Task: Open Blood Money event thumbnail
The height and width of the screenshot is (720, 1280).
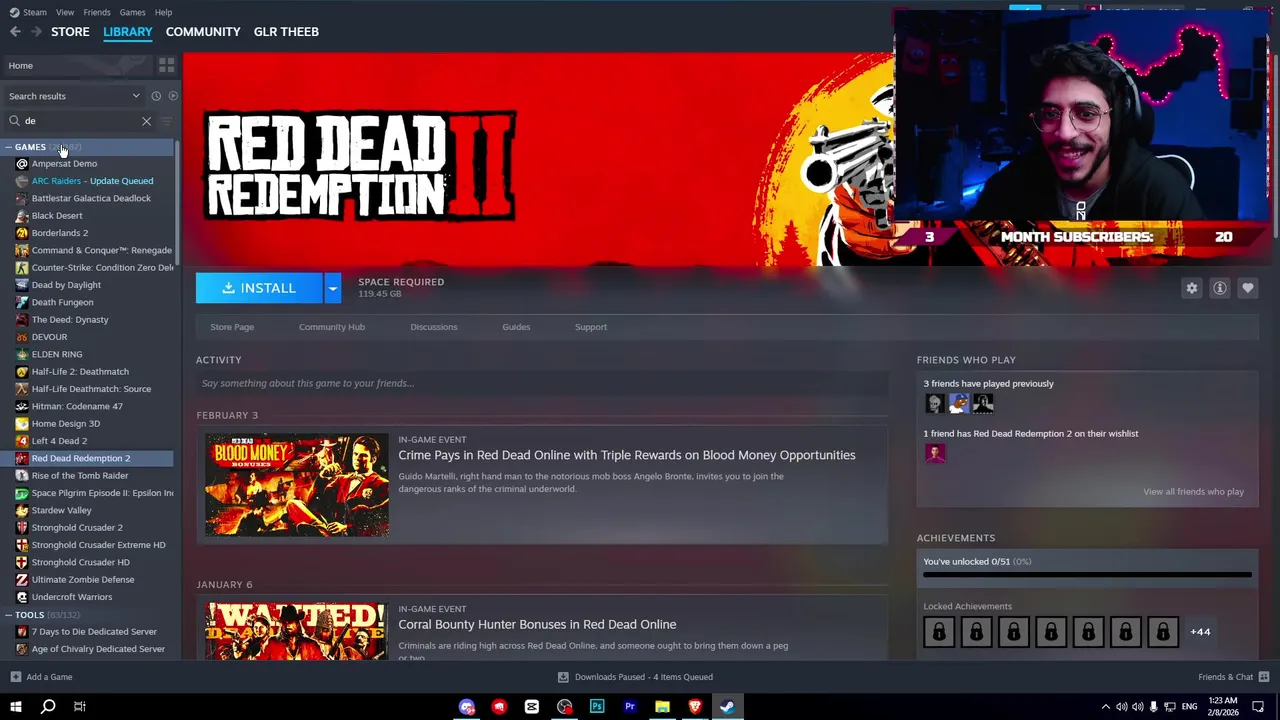Action: click(x=297, y=485)
